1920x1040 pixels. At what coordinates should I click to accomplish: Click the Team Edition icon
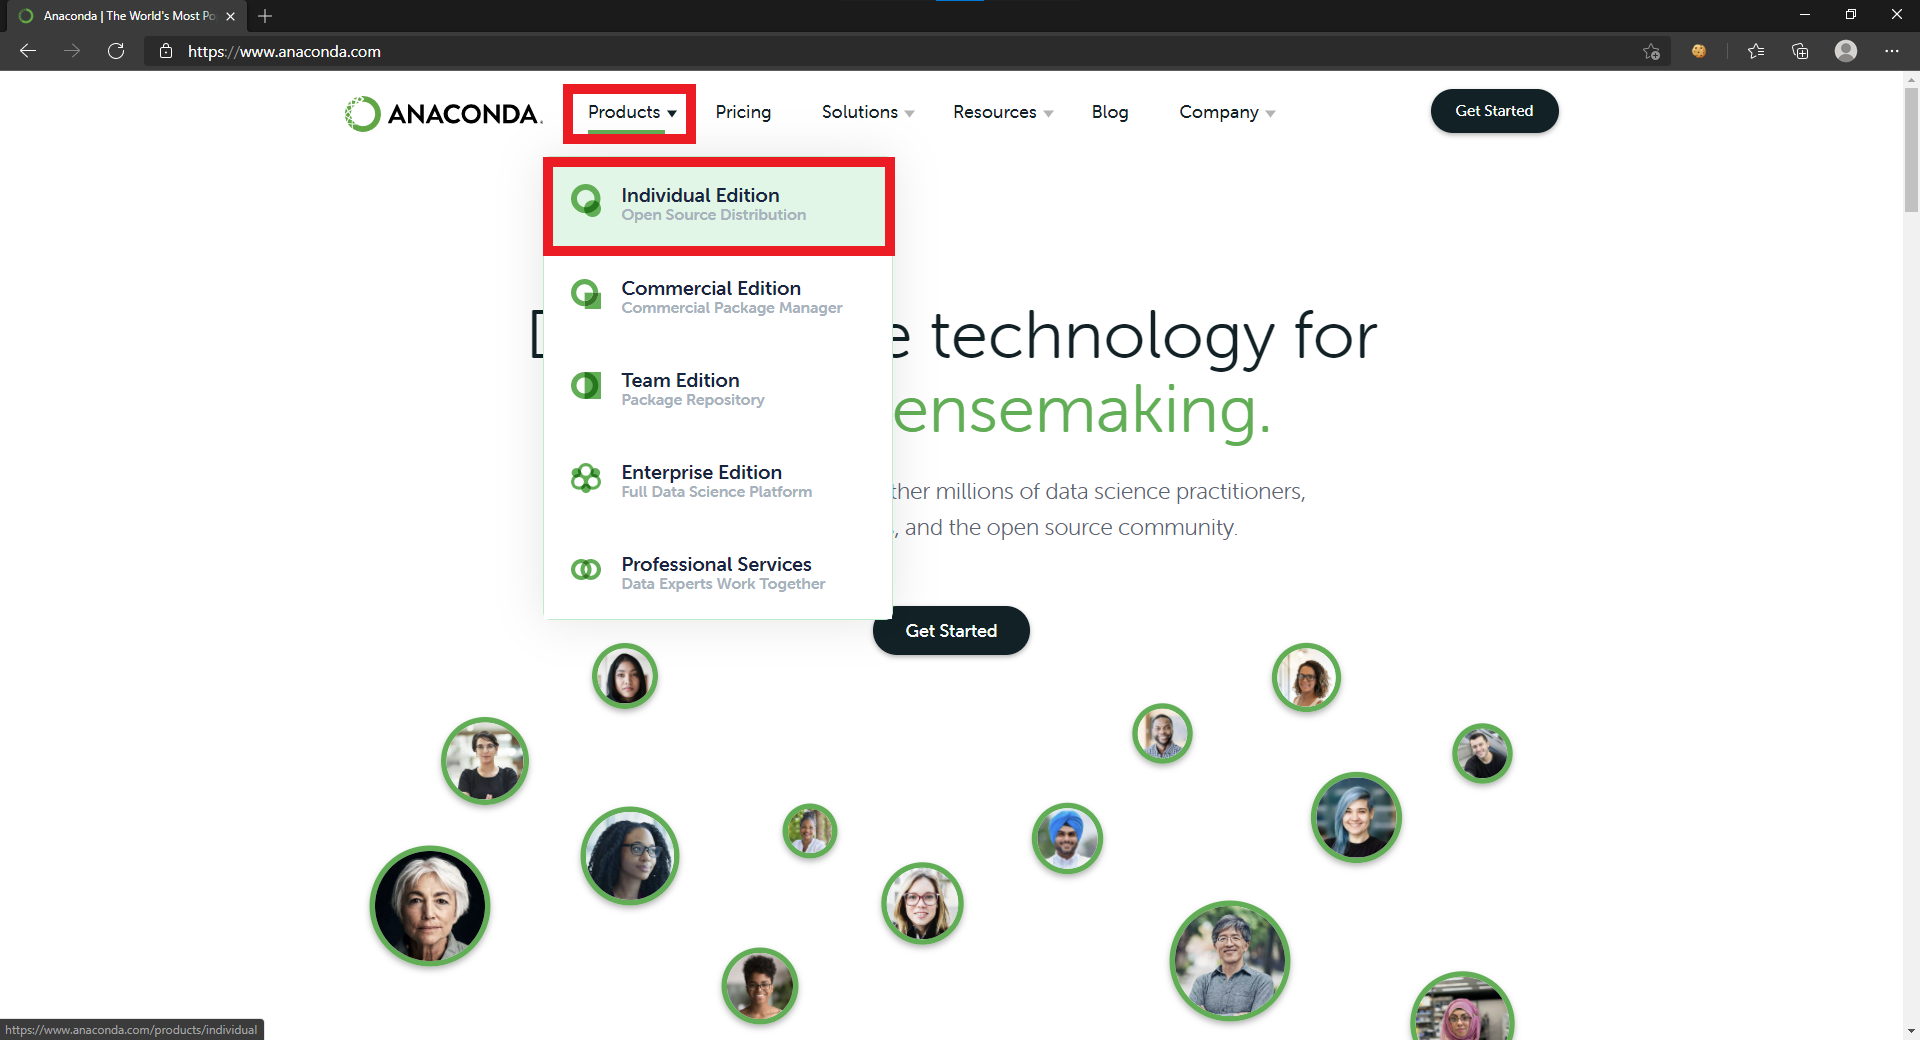(x=586, y=386)
